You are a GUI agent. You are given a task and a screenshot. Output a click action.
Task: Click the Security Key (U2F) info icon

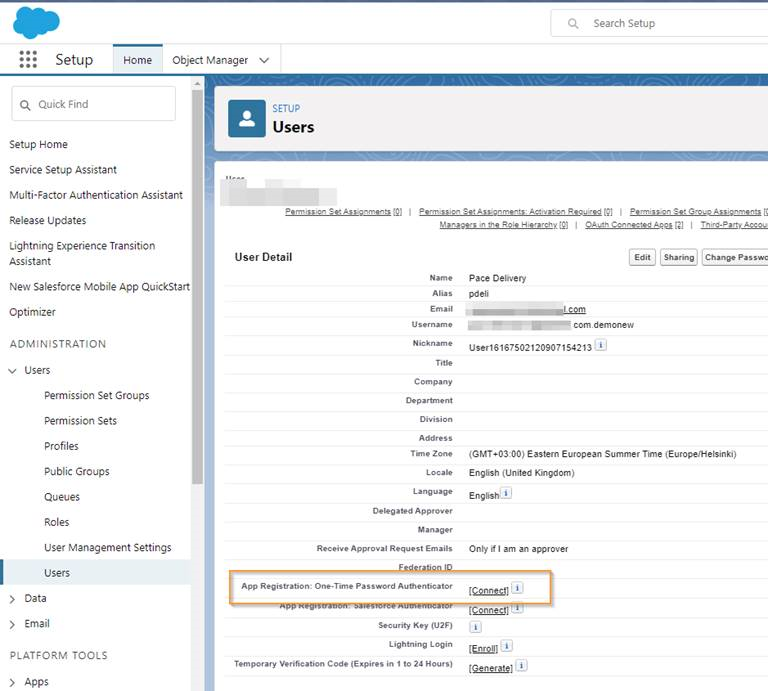point(475,626)
